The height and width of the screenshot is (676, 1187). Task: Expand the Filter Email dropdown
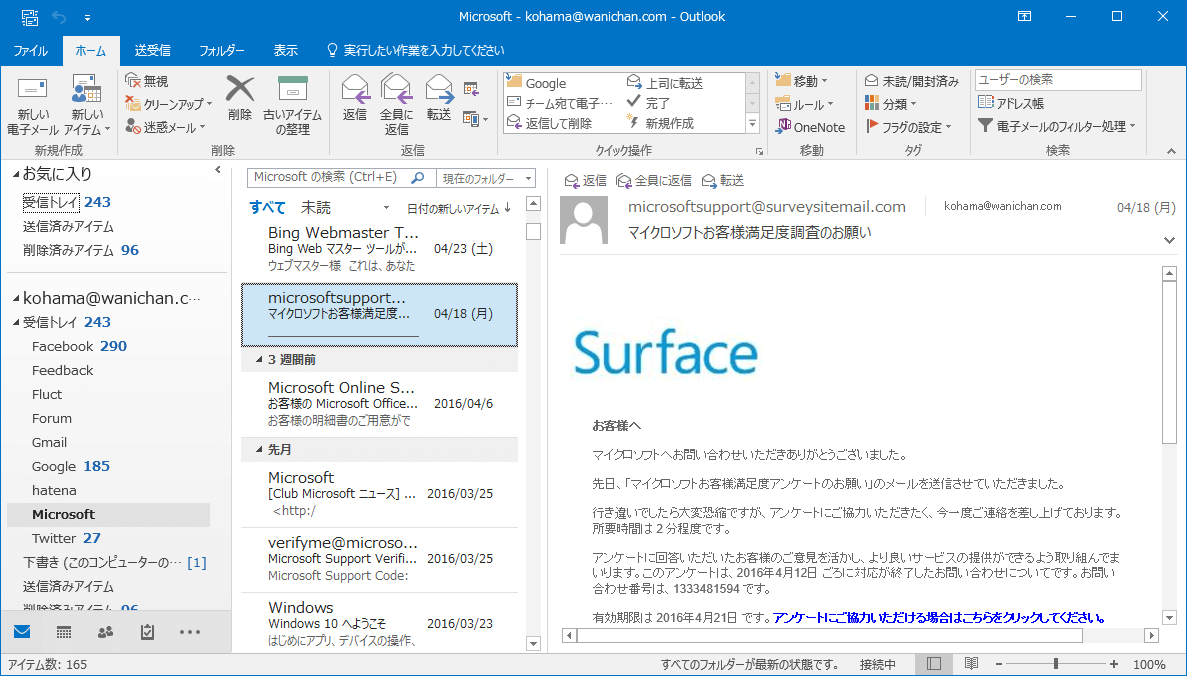click(x=1057, y=126)
